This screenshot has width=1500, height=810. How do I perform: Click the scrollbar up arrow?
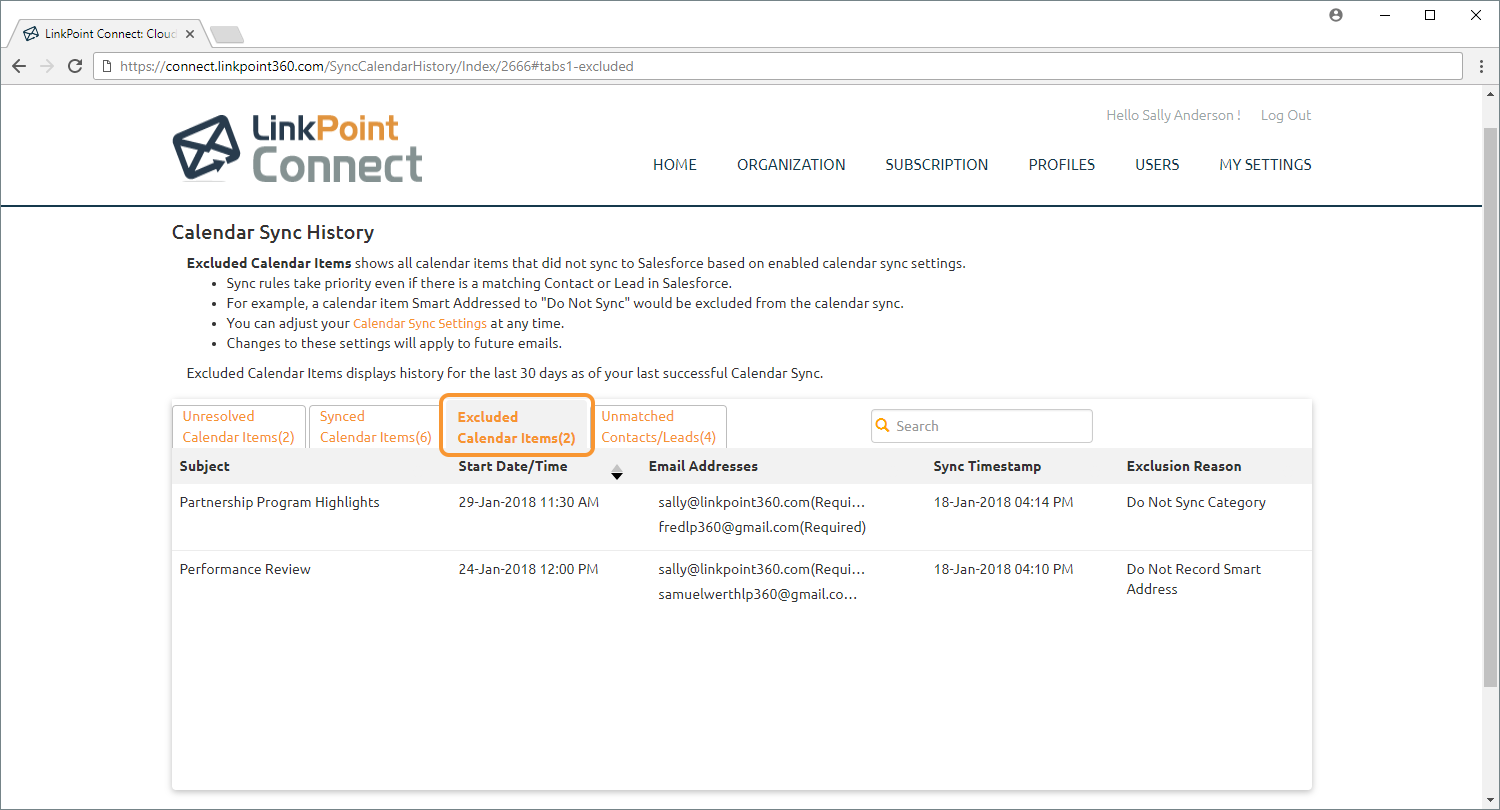[x=1490, y=93]
